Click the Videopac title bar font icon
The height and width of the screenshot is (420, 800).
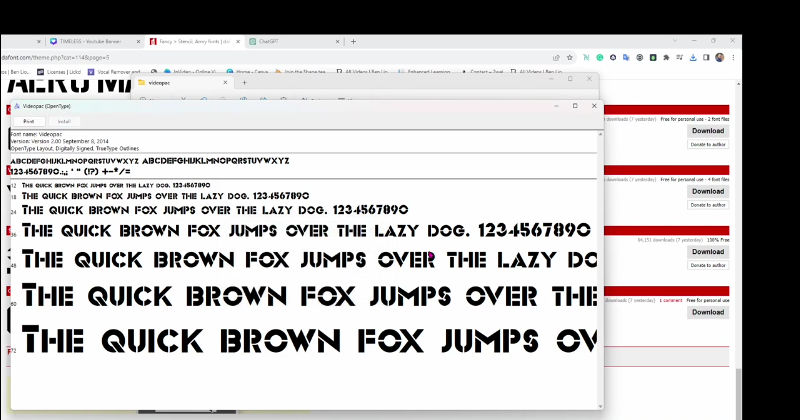point(17,106)
